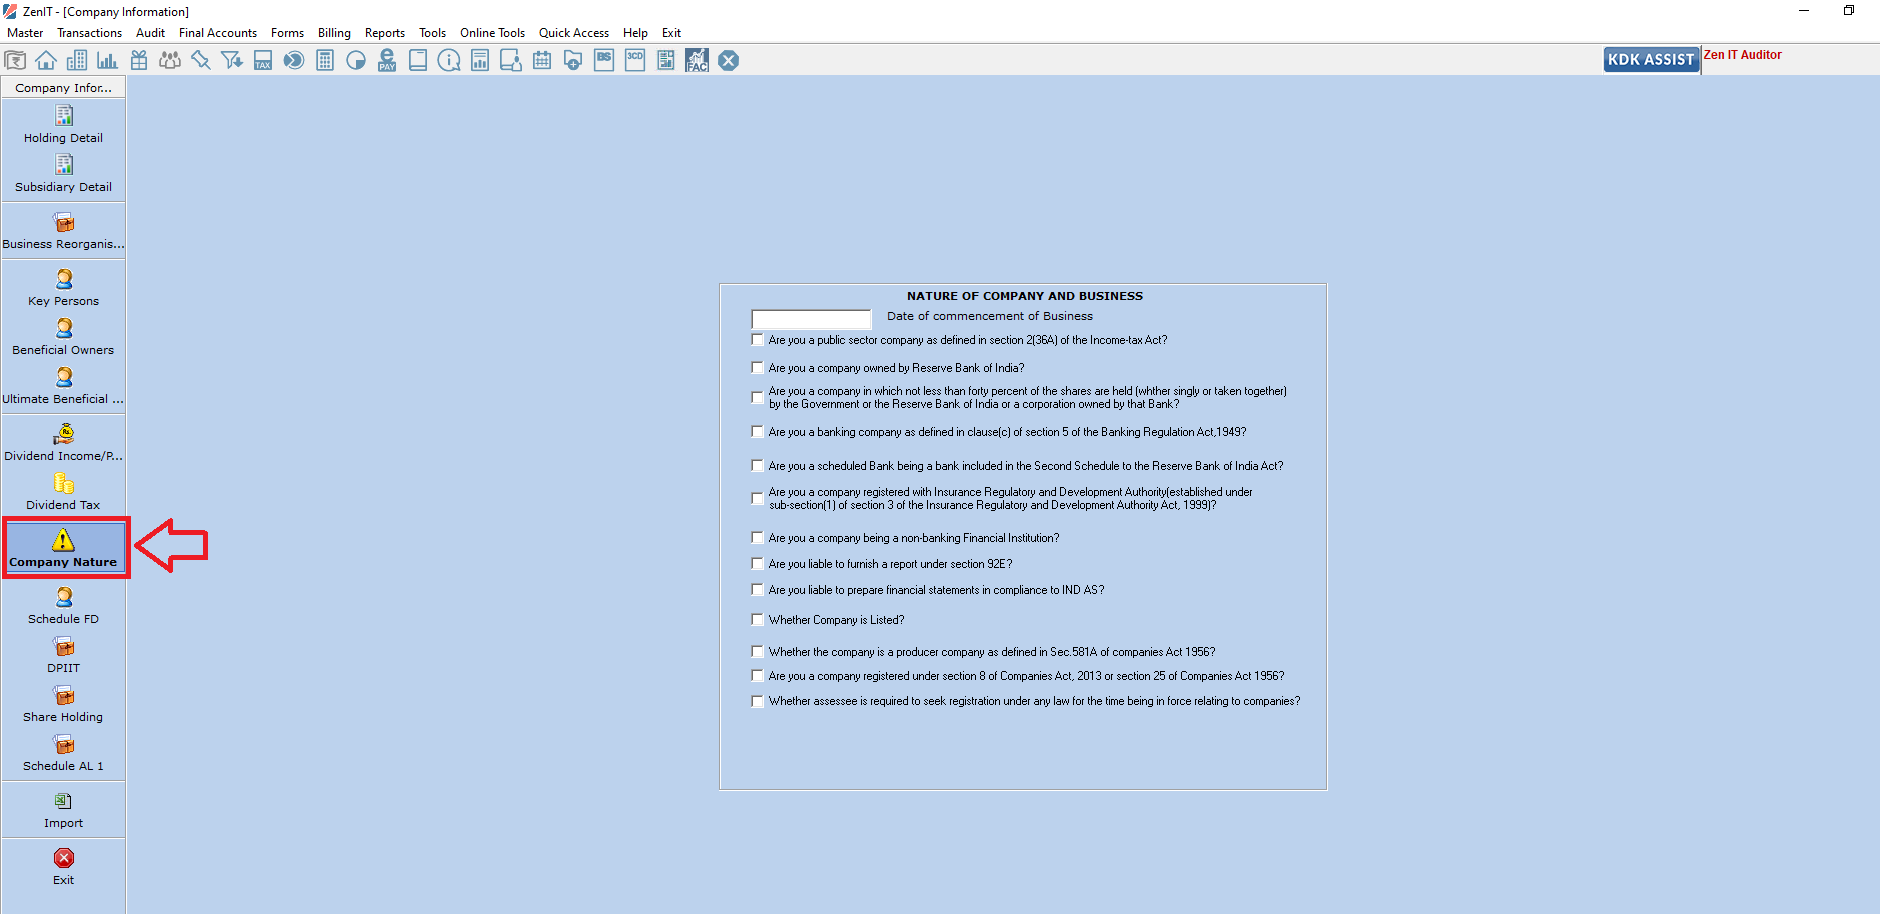Click the bar chart toolbar icon
Screen dimensions: 1880x914
coord(108,60)
